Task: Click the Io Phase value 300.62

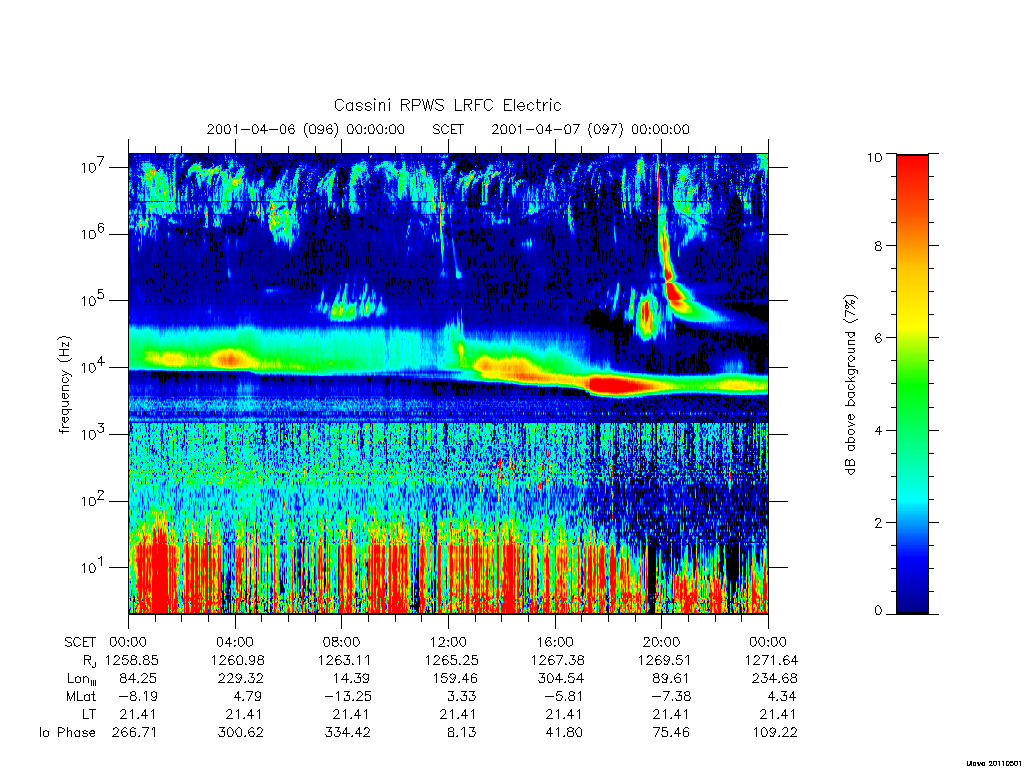Action: pyautogui.click(x=241, y=733)
